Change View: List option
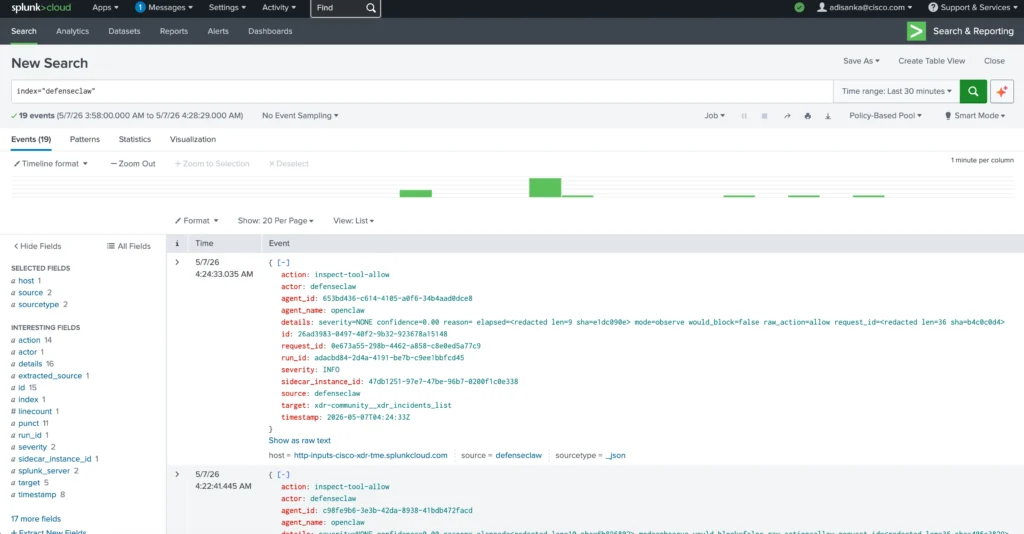Viewport: 1024px width, 534px height. (353, 221)
